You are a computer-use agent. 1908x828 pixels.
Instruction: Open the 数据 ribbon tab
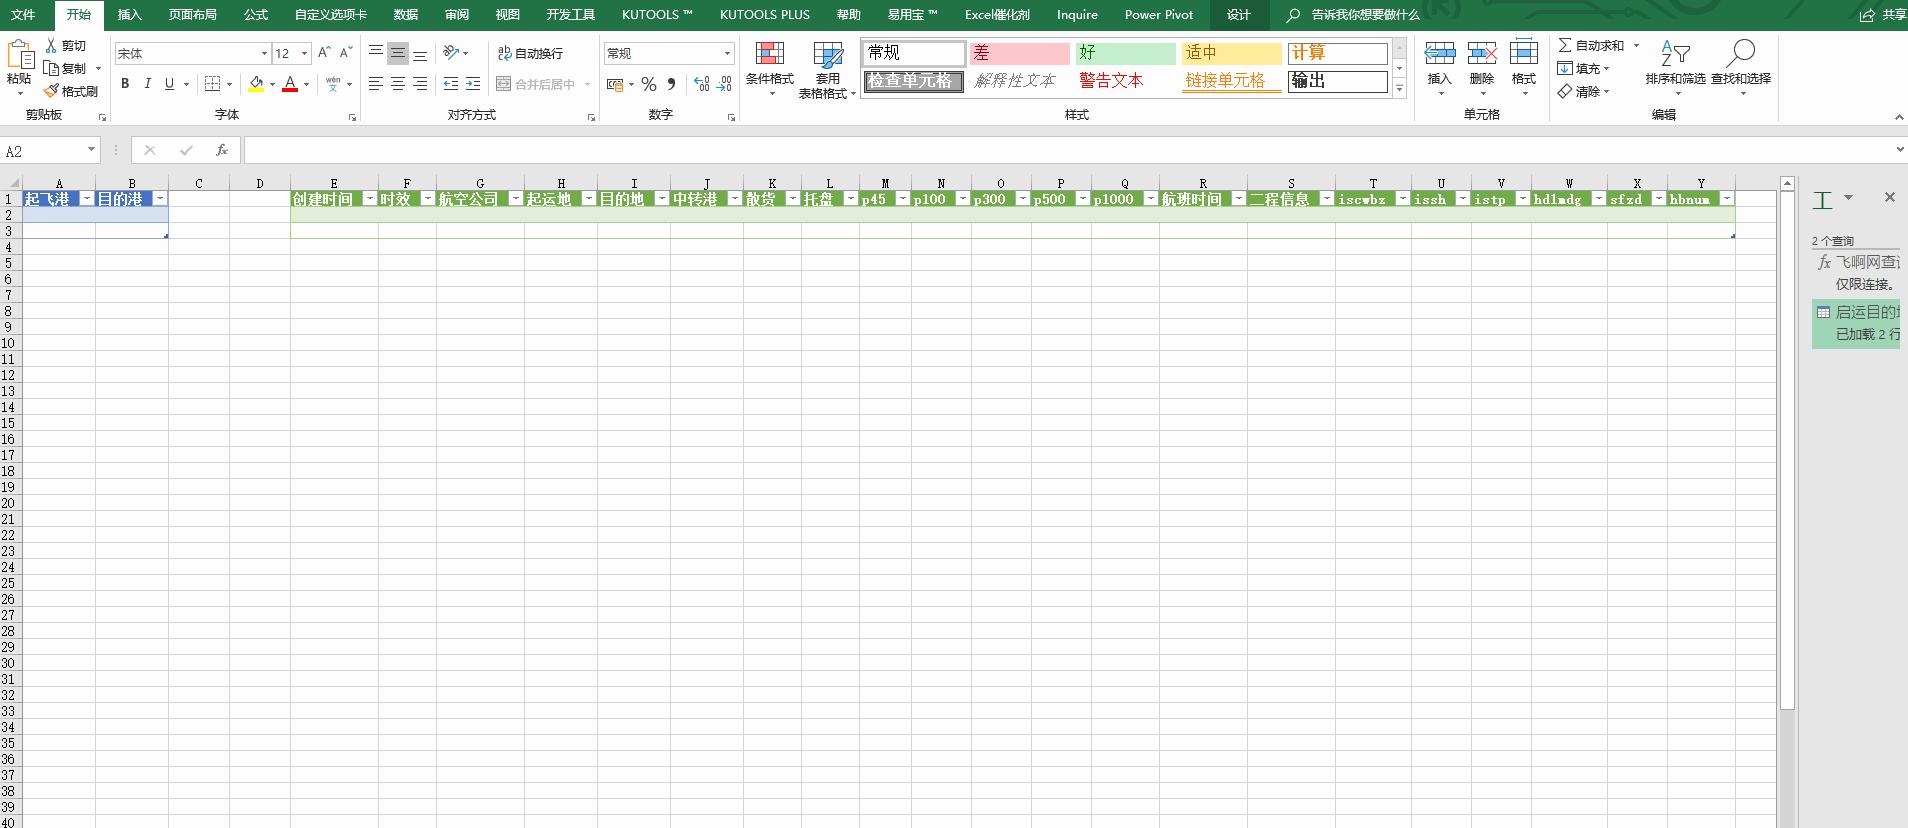tap(406, 15)
